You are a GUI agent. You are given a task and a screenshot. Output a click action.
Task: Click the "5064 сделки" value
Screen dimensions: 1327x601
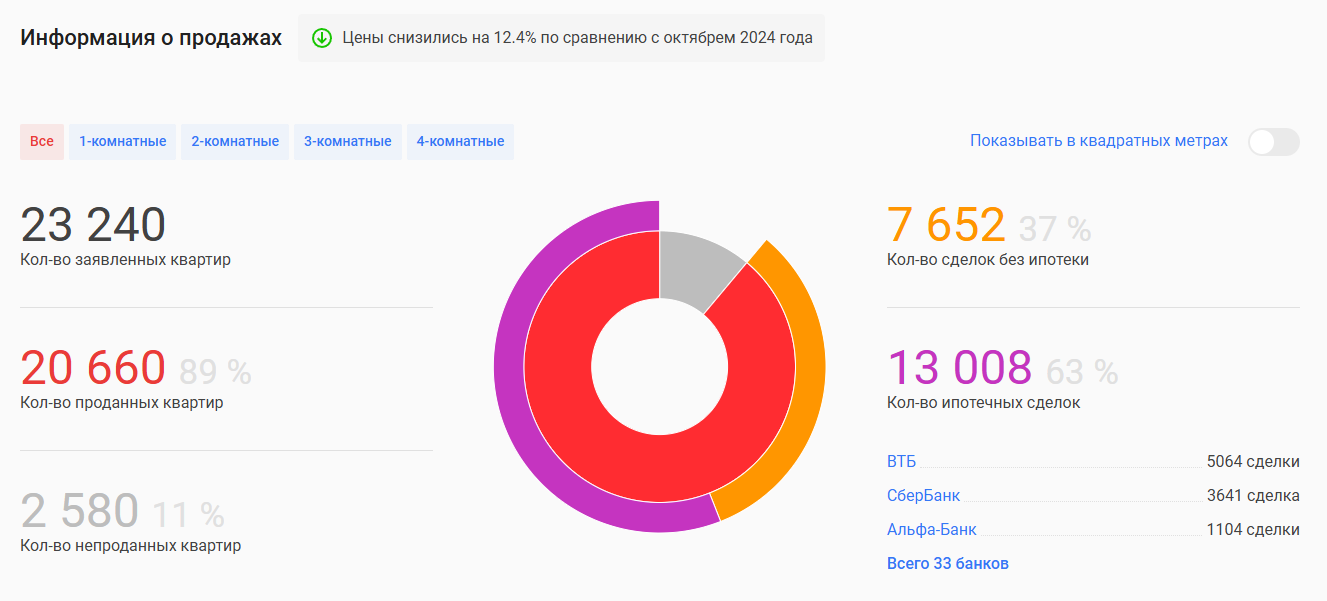click(1253, 462)
